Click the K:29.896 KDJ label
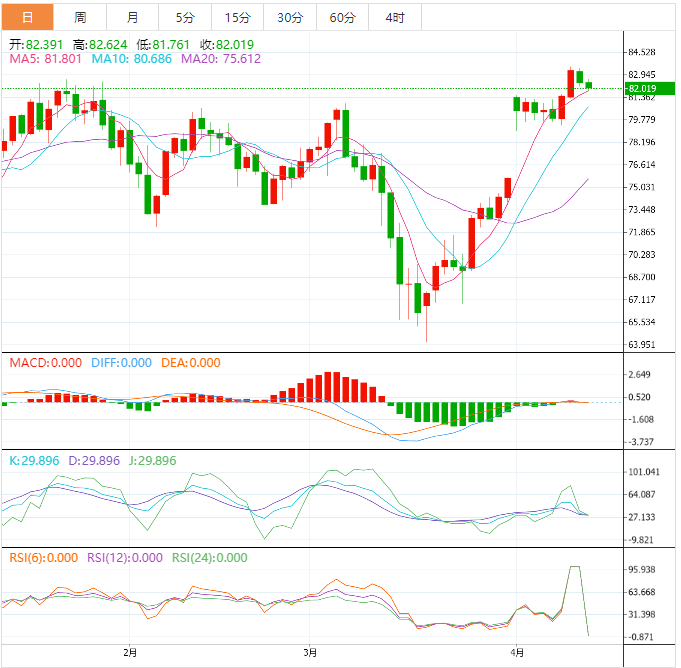The width and height of the screenshot is (681, 668). [x=34, y=461]
